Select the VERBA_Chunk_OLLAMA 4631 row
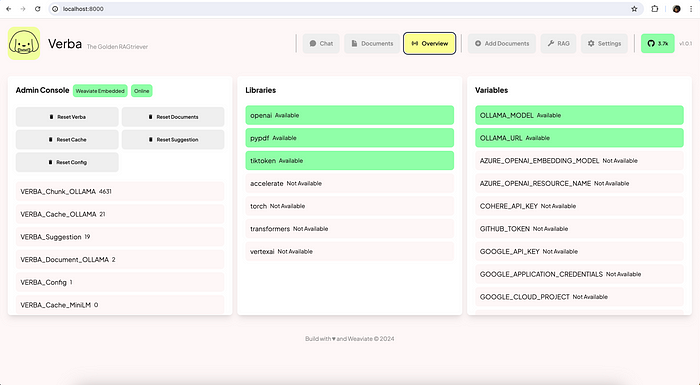Image resolution: width=700 pixels, height=385 pixels. [x=120, y=191]
